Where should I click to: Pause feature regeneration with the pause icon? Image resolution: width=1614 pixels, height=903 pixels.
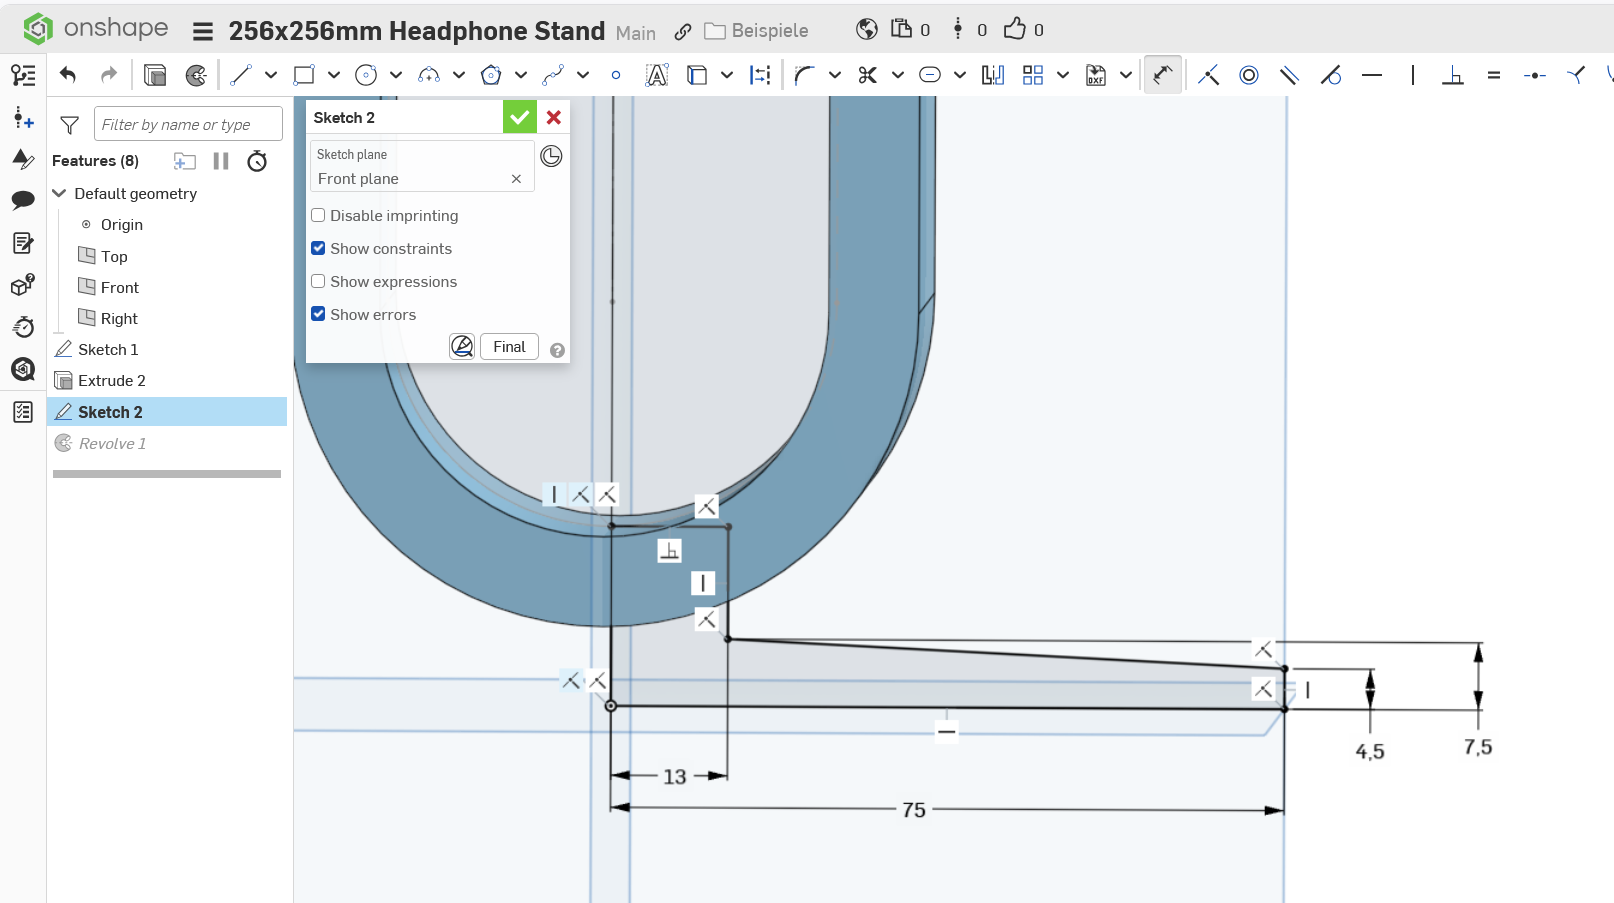click(221, 161)
